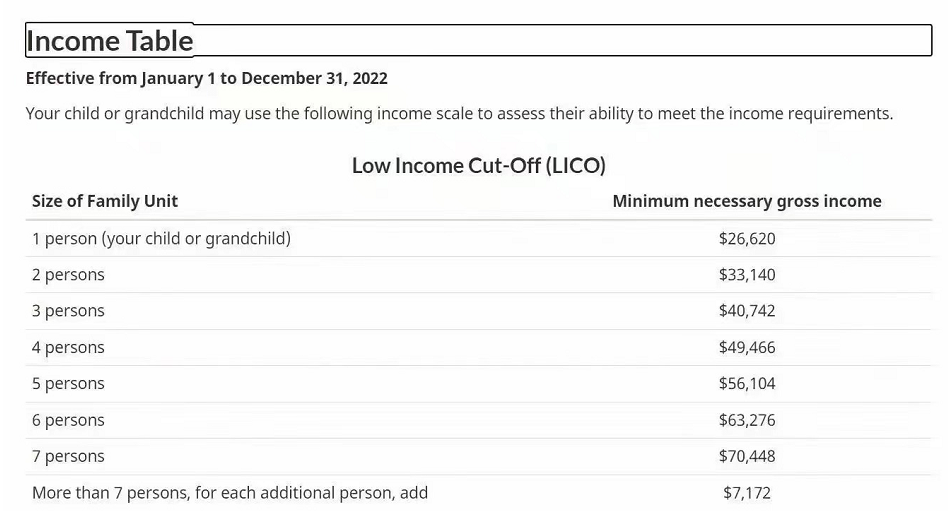The width and height of the screenshot is (948, 511).
Task: Click the paragraph about the income scale
Action: [x=459, y=113]
